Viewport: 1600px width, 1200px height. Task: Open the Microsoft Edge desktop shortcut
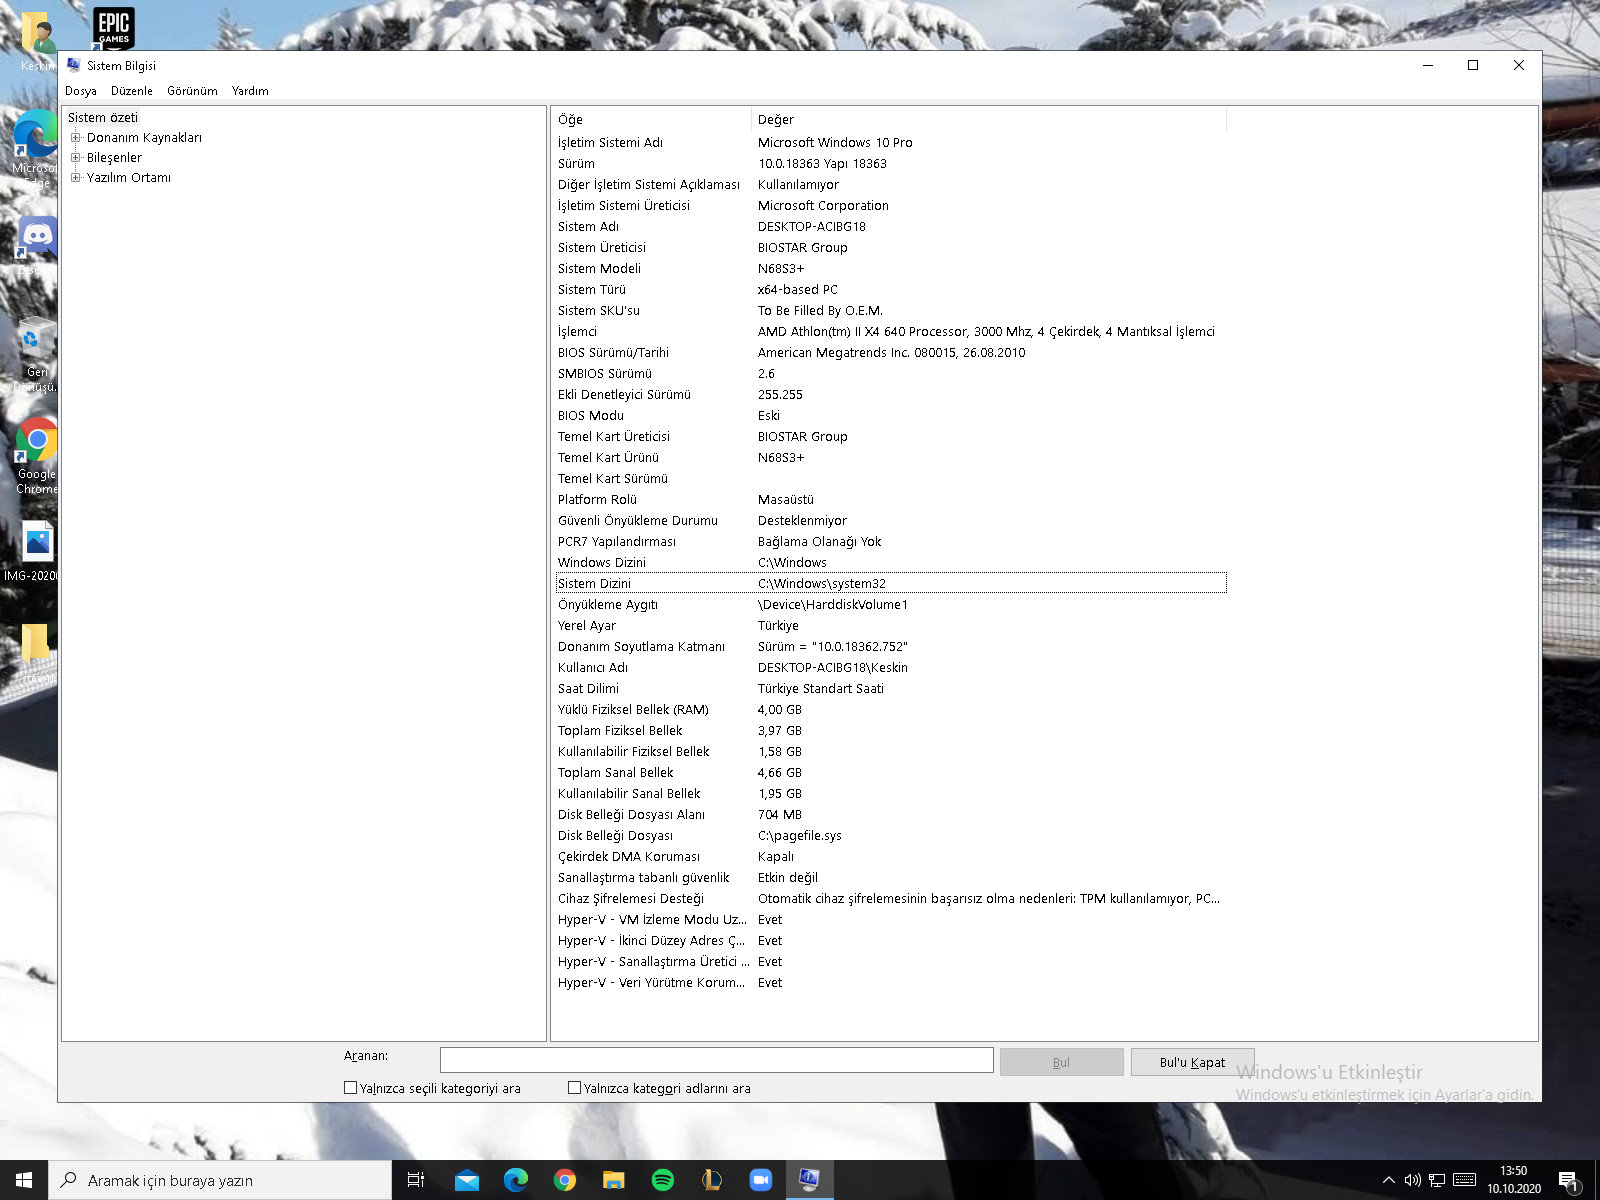point(35,150)
